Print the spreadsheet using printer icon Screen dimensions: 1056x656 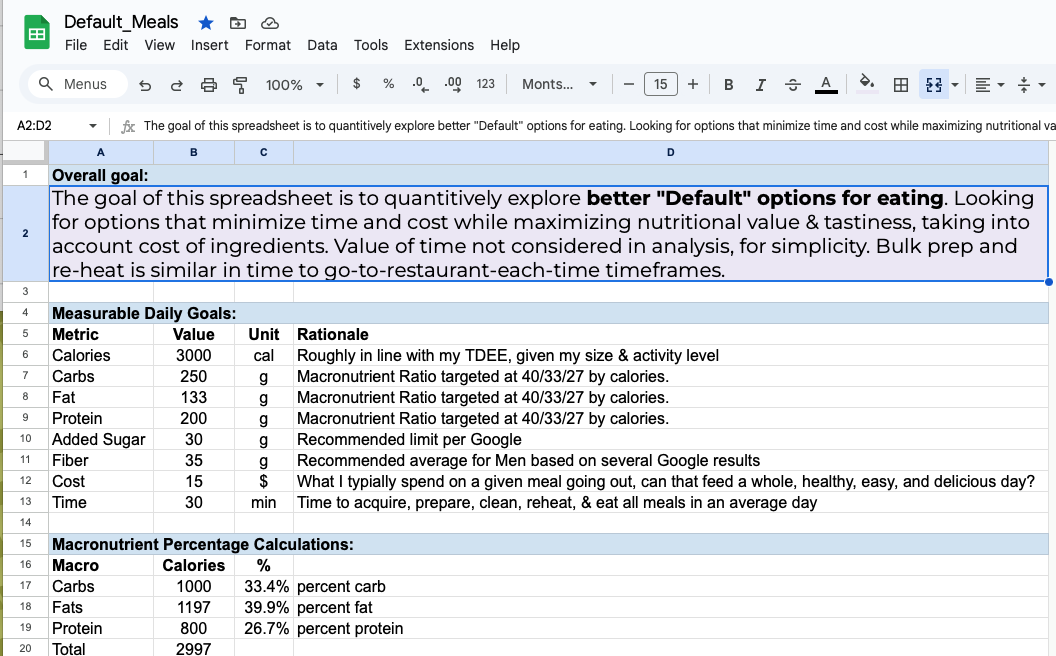tap(208, 85)
